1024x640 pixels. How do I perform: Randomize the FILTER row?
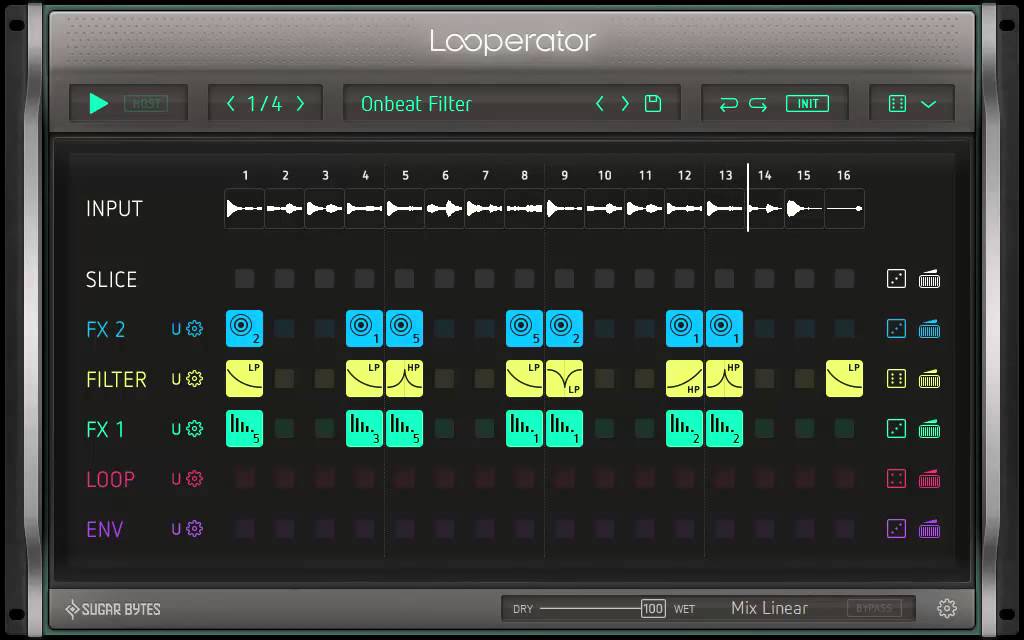[897, 379]
